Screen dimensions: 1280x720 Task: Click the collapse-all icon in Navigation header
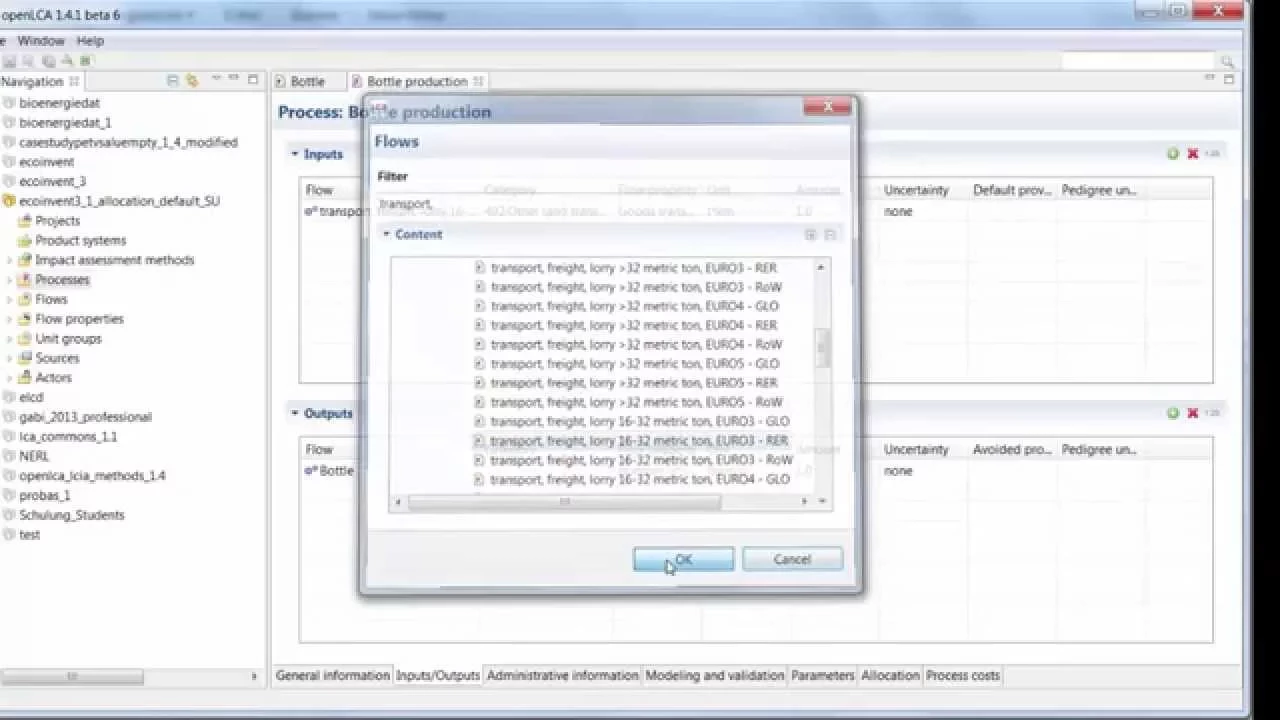(x=173, y=81)
